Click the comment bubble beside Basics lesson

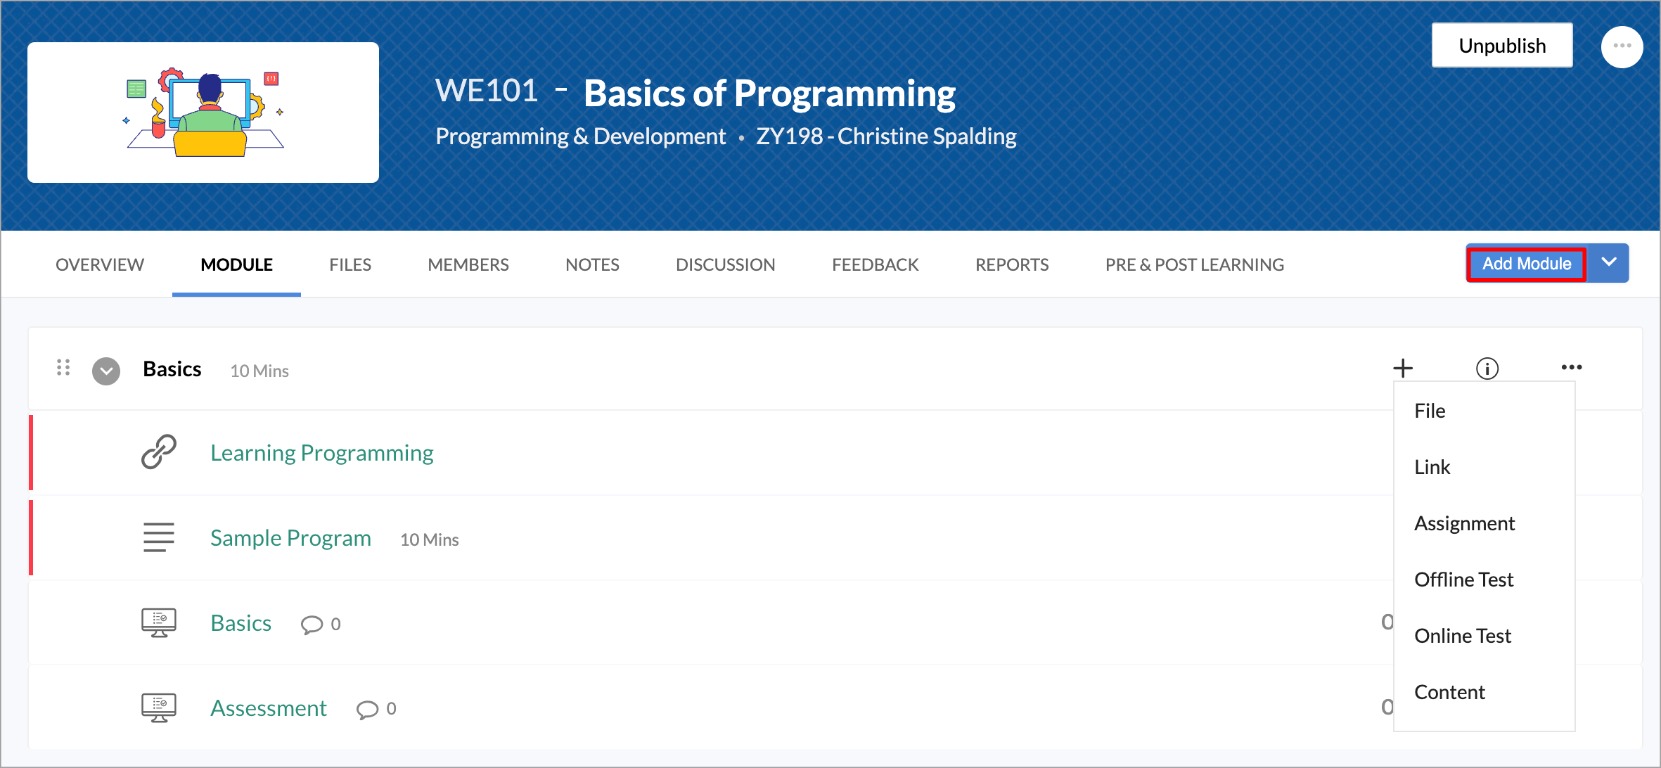(x=312, y=624)
